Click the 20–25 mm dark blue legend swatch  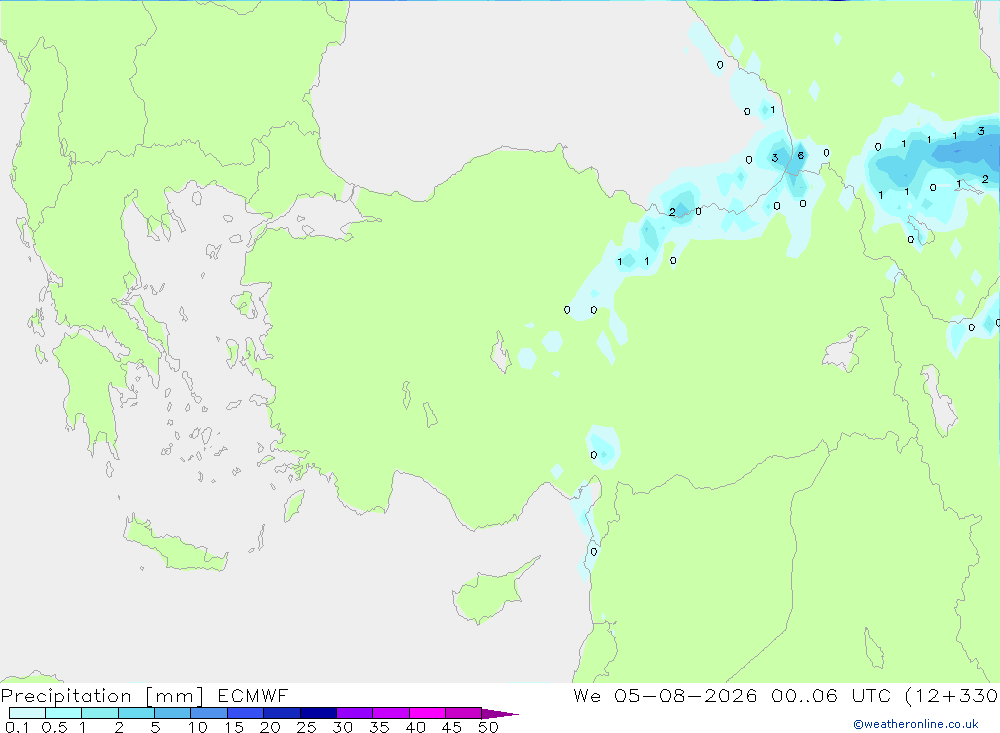(282, 713)
